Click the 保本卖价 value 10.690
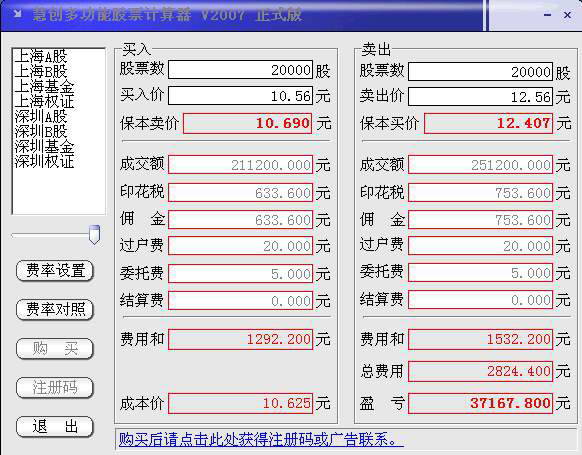582x455 pixels. pos(248,123)
